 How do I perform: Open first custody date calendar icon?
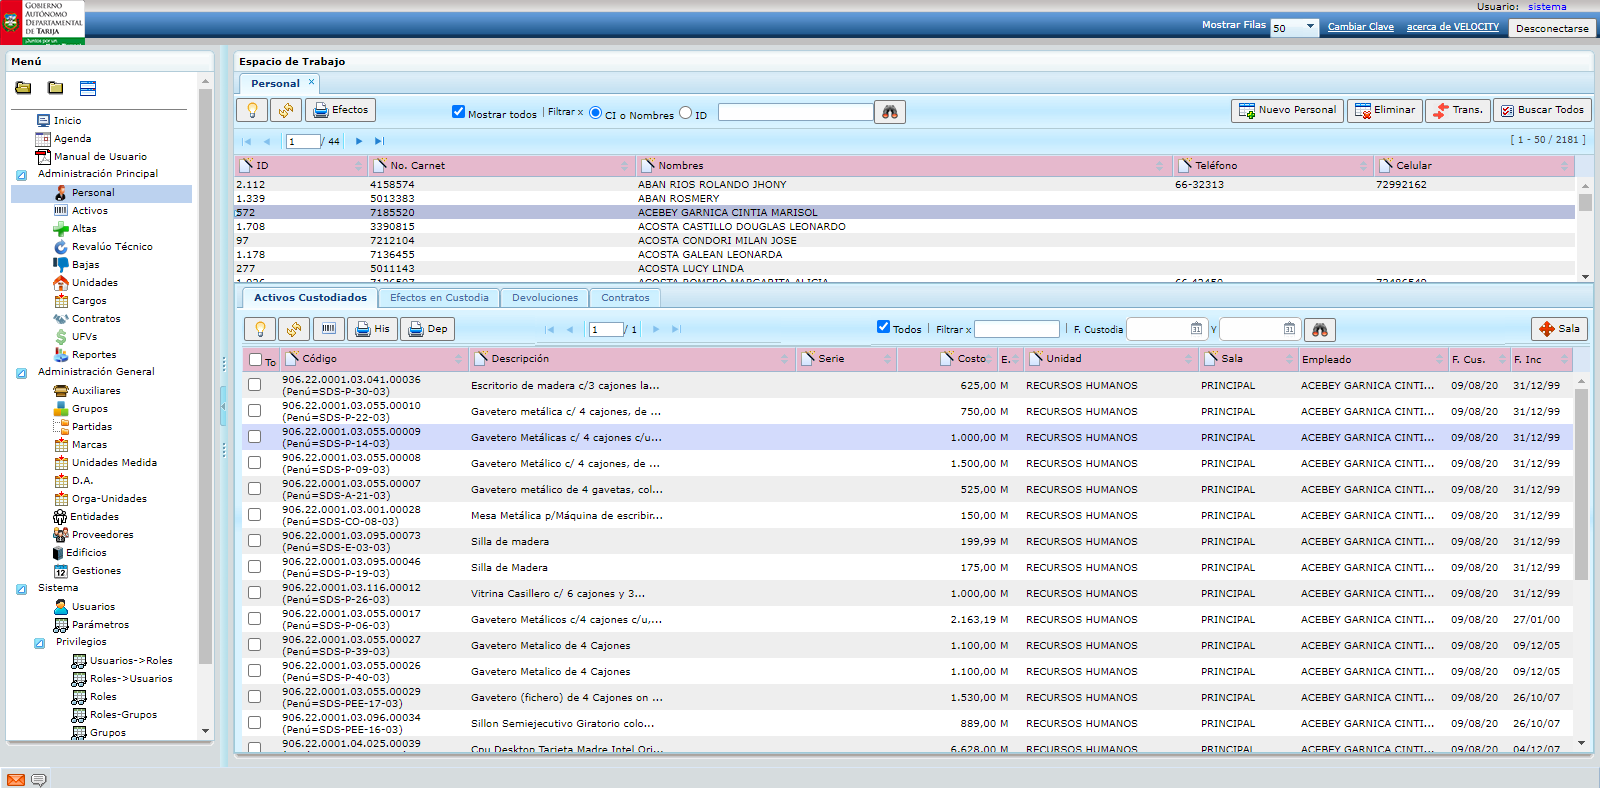pos(1196,328)
